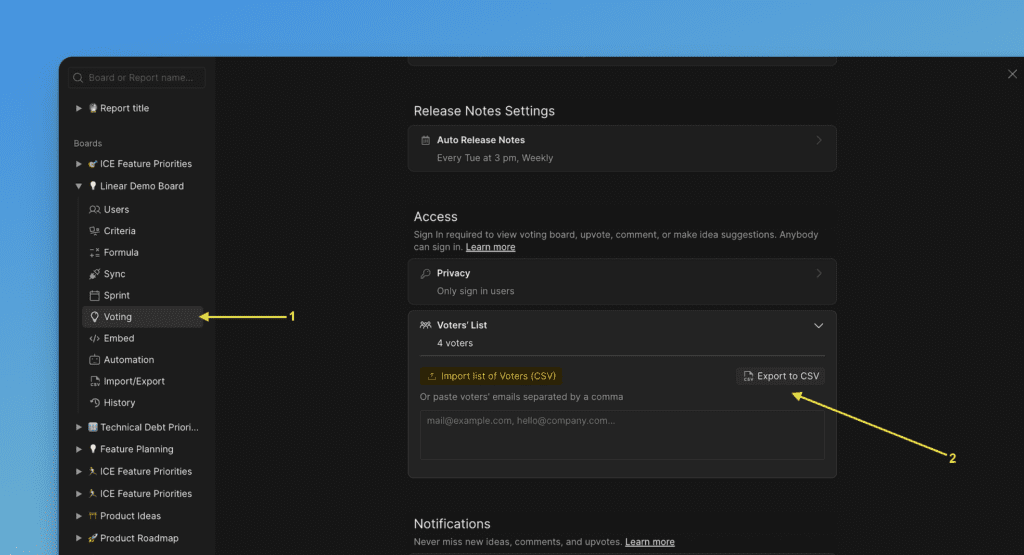Click the Automation icon in sidebar
The image size is (1024, 555).
(95, 360)
